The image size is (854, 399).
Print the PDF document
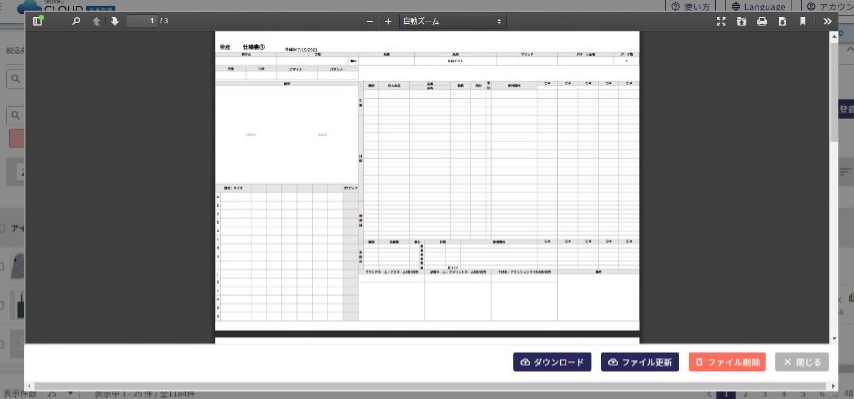click(762, 21)
